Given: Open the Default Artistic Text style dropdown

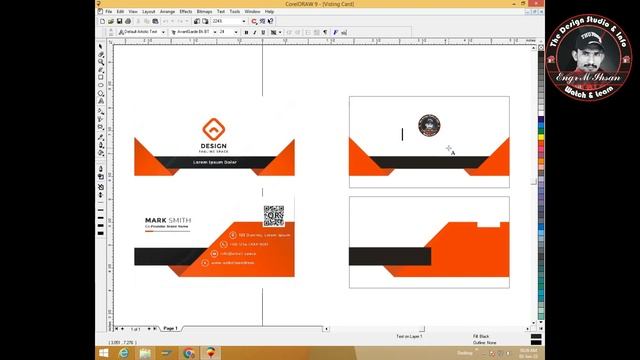Looking at the screenshot, I should [x=163, y=32].
